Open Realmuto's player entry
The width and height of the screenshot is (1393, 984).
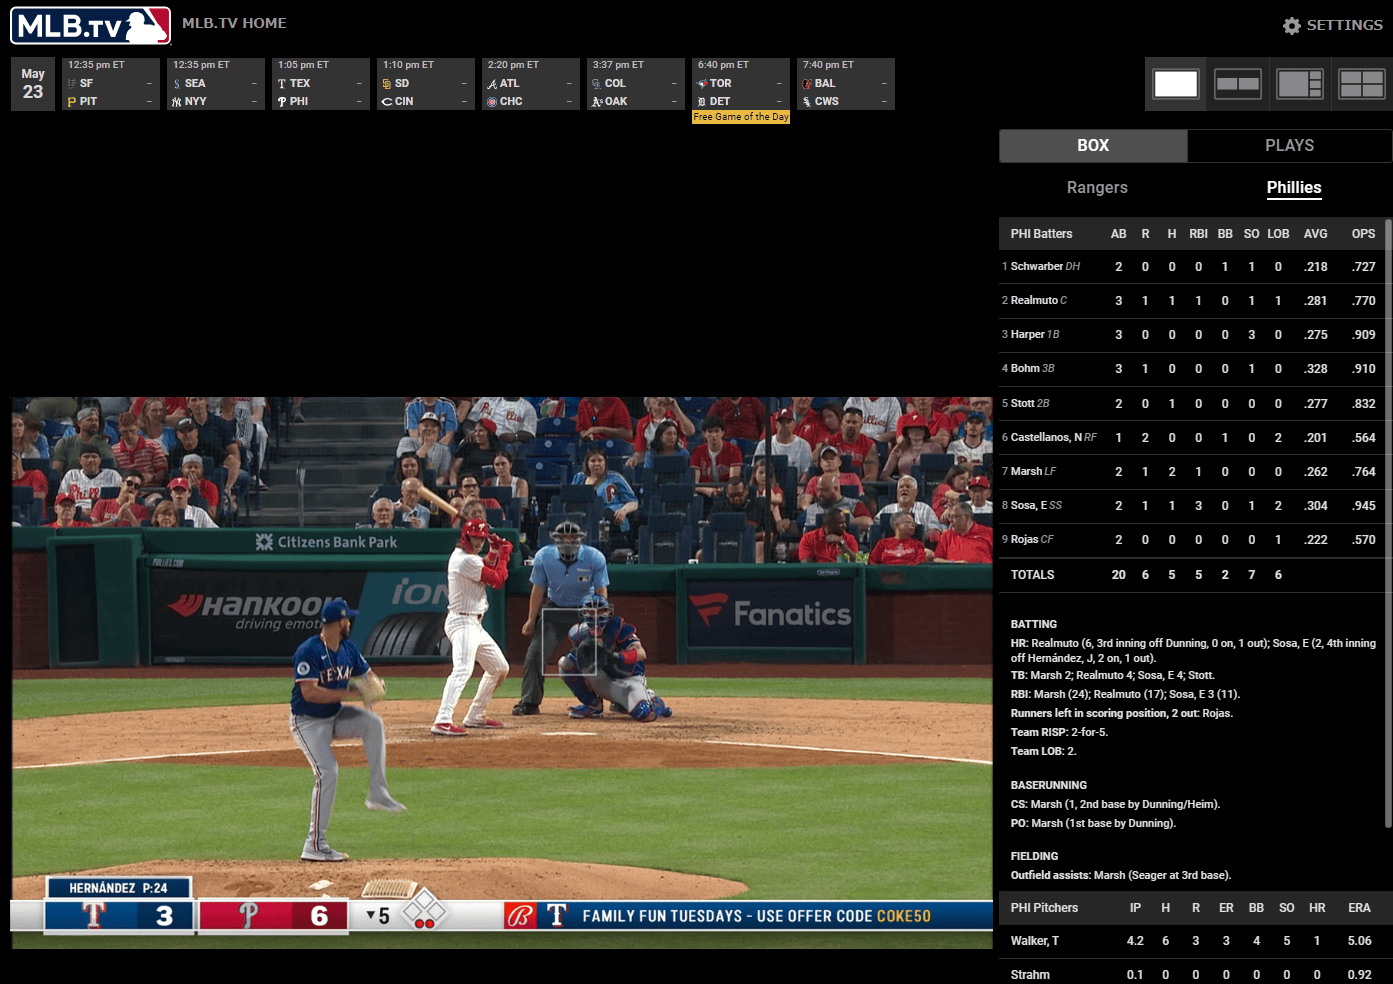(x=1034, y=301)
